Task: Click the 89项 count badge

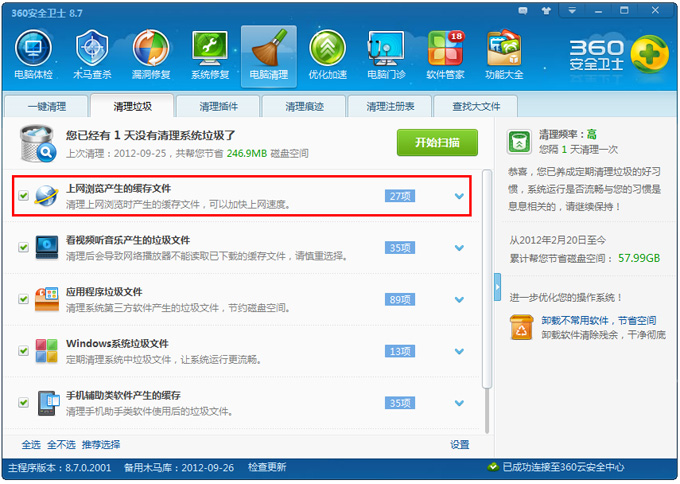Action: click(x=400, y=299)
